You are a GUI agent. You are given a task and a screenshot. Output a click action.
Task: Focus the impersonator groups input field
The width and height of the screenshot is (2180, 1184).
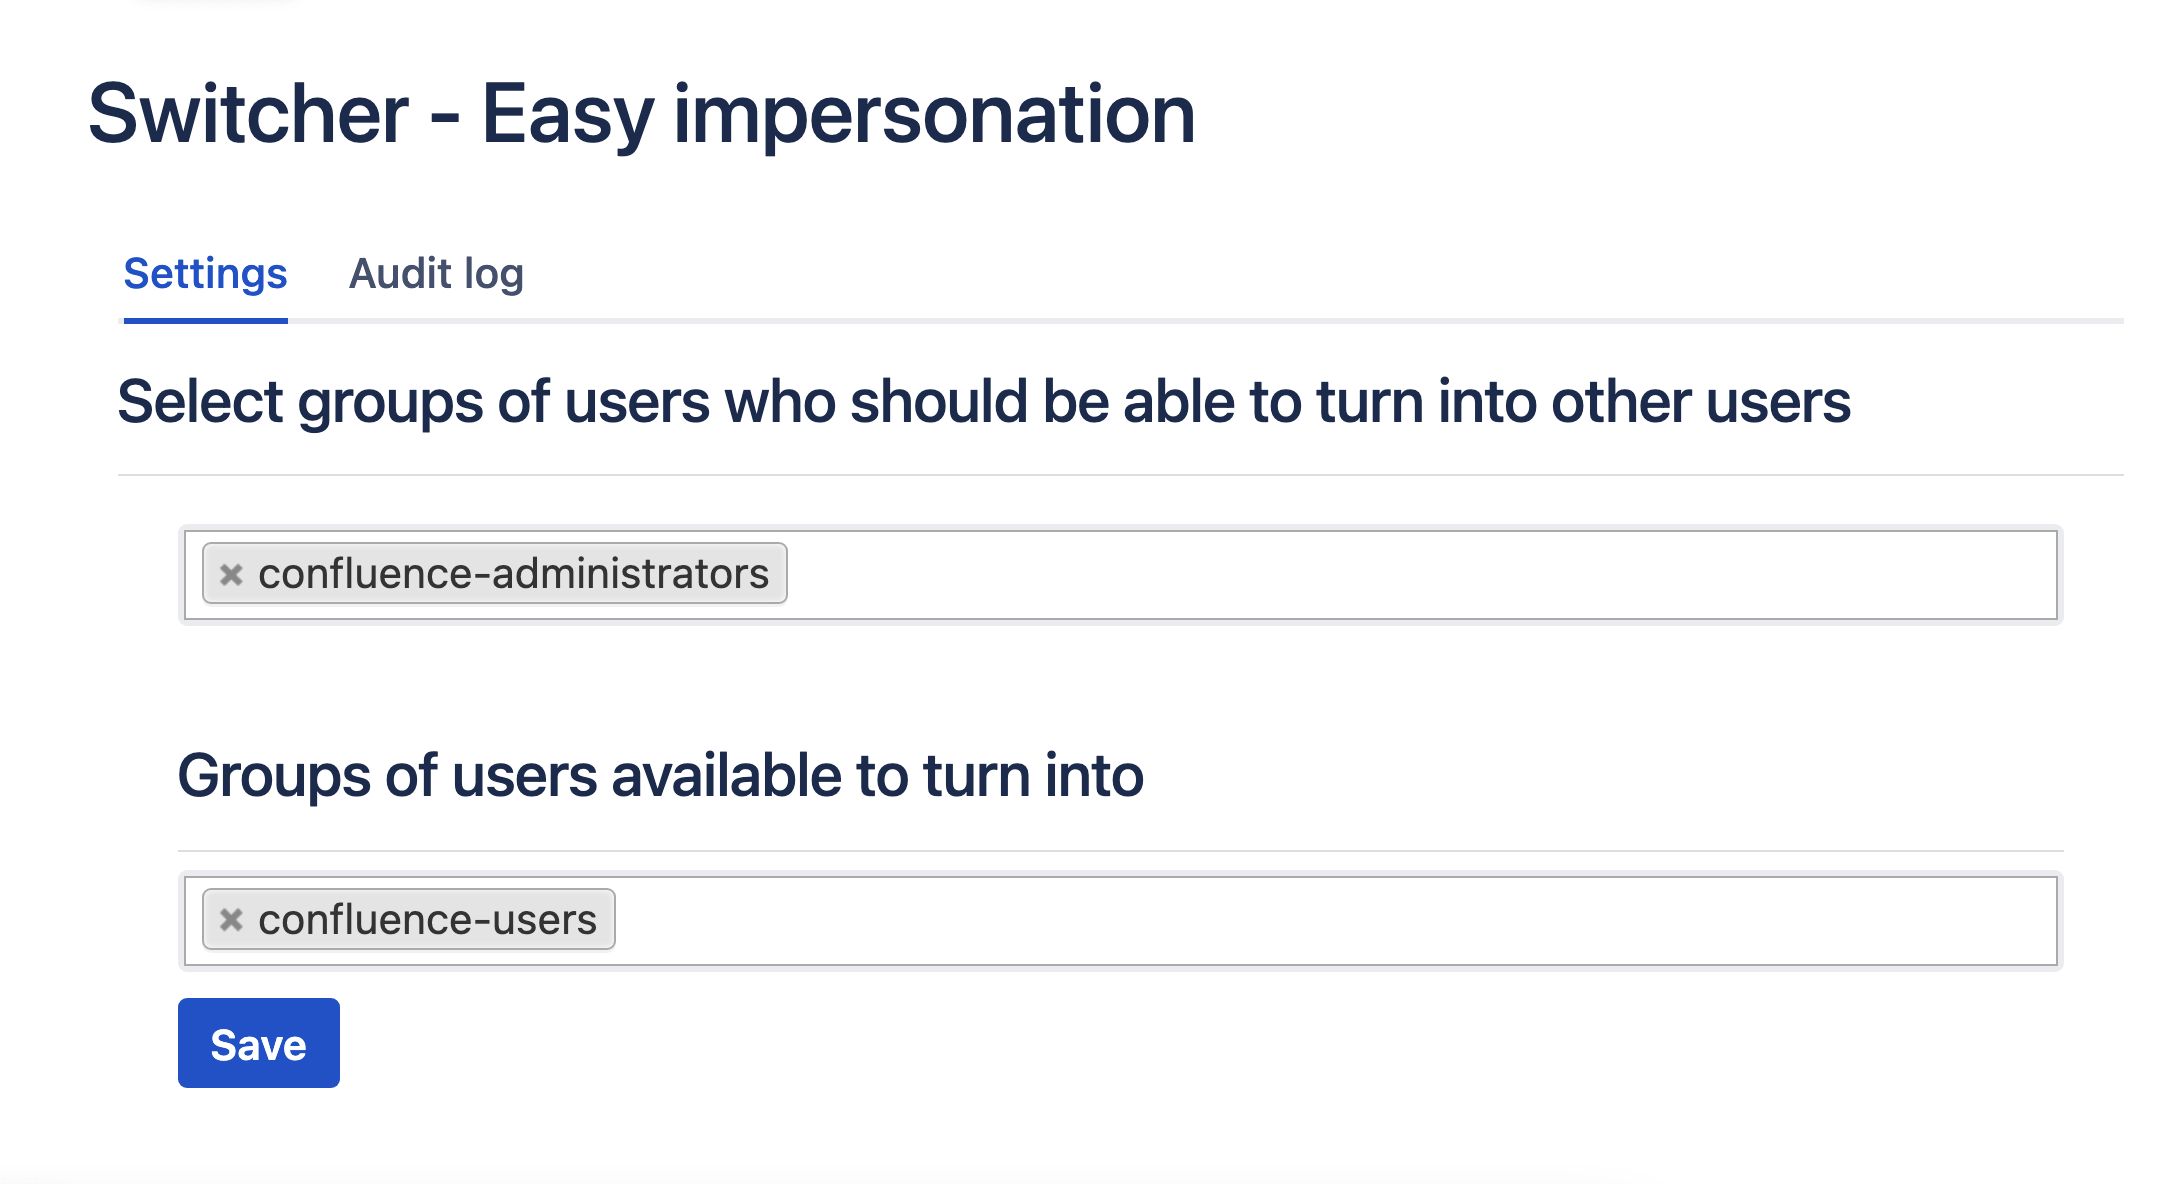1400,575
